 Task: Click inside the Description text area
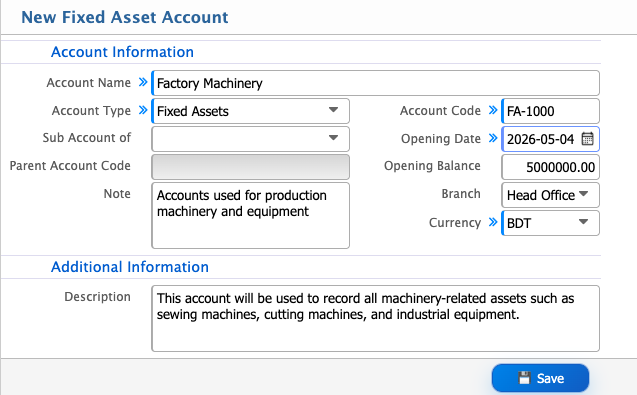(x=375, y=319)
